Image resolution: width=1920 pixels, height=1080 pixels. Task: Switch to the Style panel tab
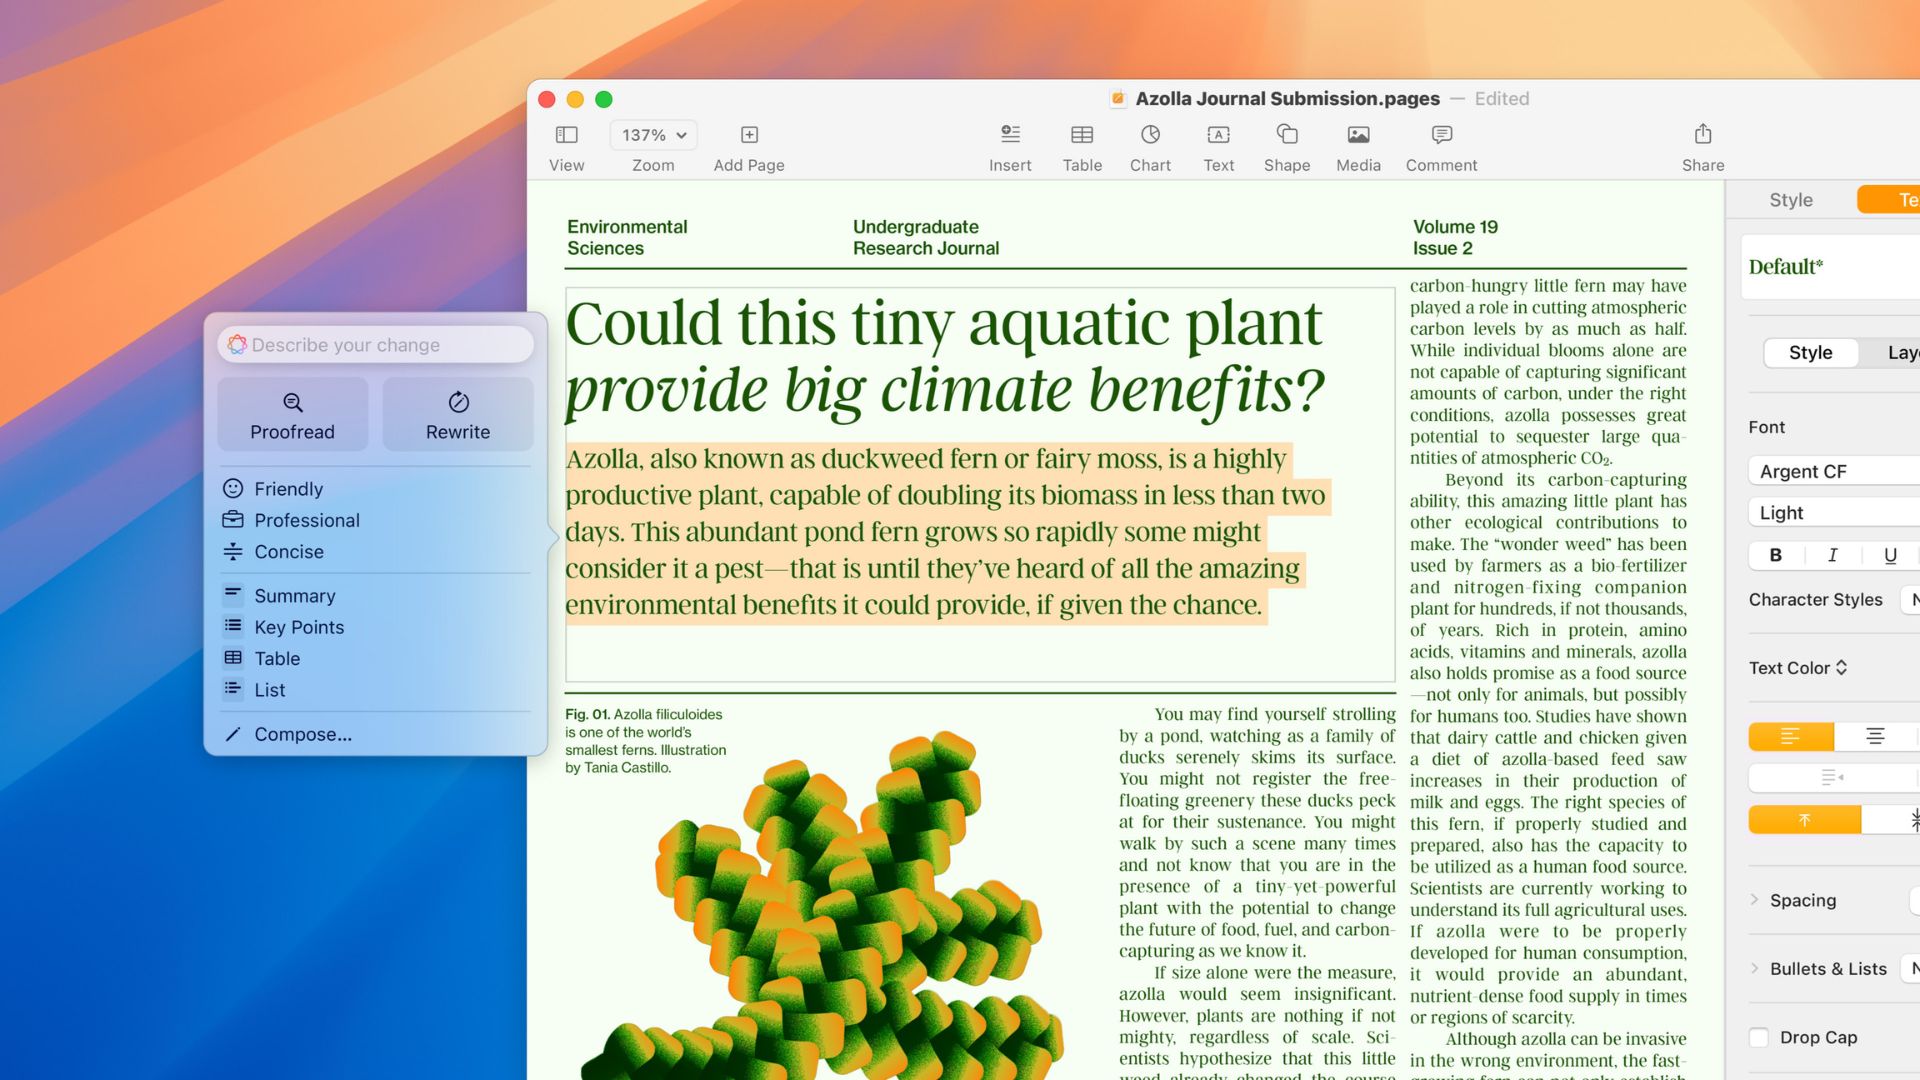point(1792,199)
